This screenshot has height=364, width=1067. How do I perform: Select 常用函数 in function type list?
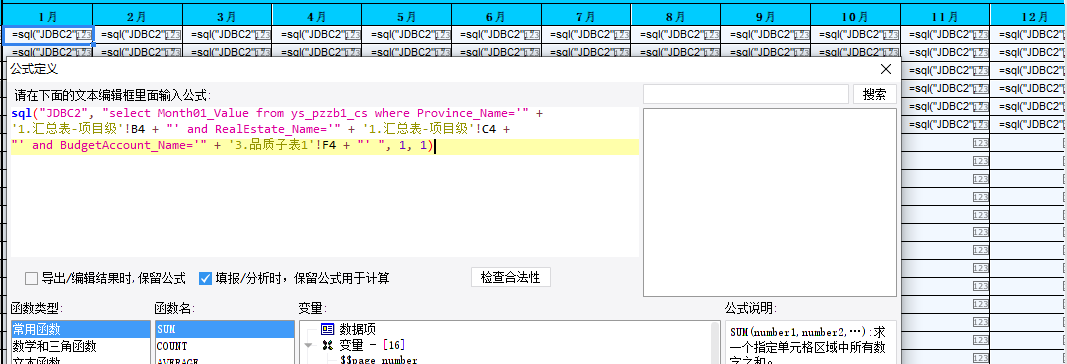80,329
